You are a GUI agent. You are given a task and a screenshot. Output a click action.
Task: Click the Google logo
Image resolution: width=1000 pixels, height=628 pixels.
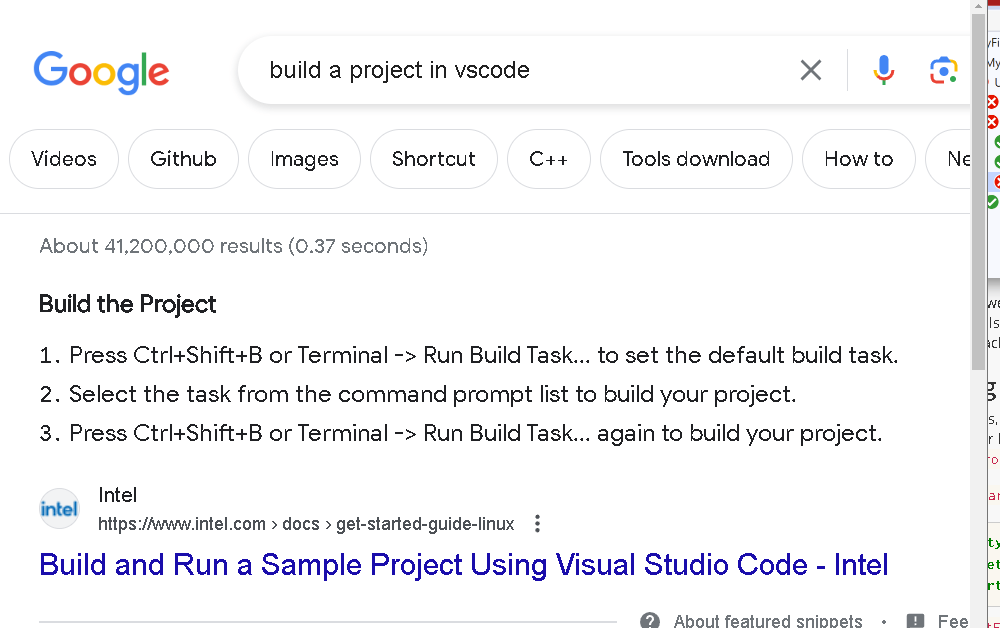101,72
